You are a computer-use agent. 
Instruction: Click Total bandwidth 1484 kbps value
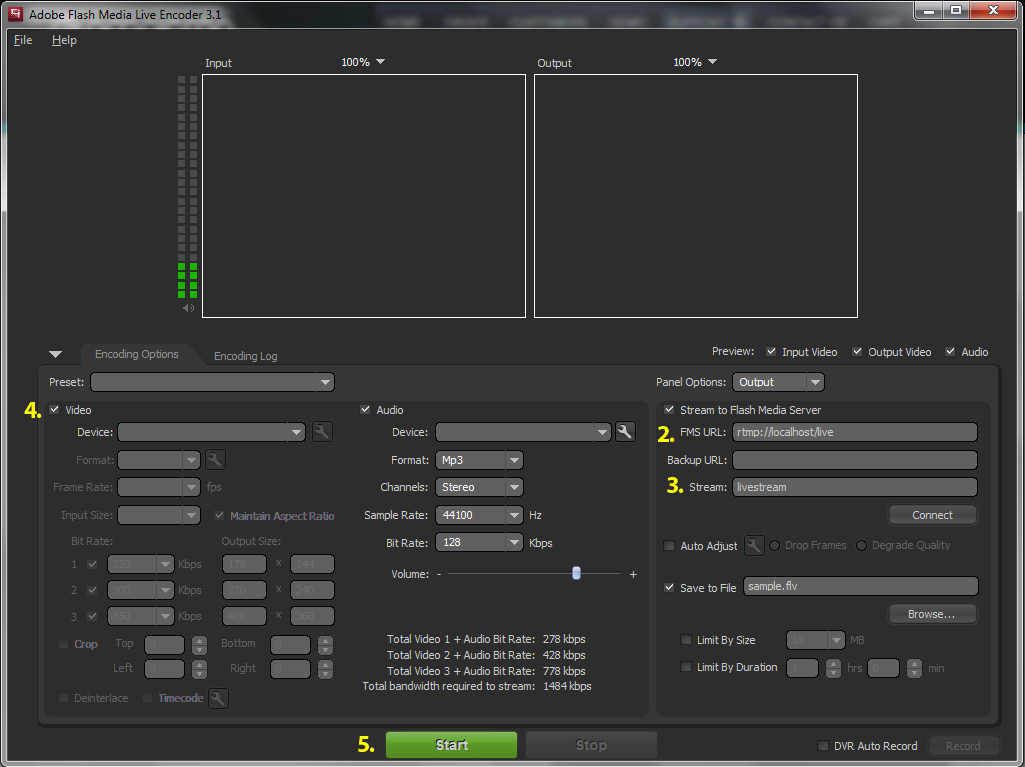[567, 687]
